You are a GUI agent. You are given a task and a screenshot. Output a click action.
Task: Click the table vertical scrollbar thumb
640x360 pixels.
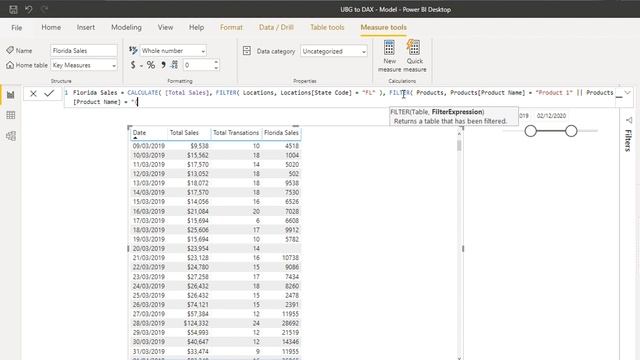[459, 145]
